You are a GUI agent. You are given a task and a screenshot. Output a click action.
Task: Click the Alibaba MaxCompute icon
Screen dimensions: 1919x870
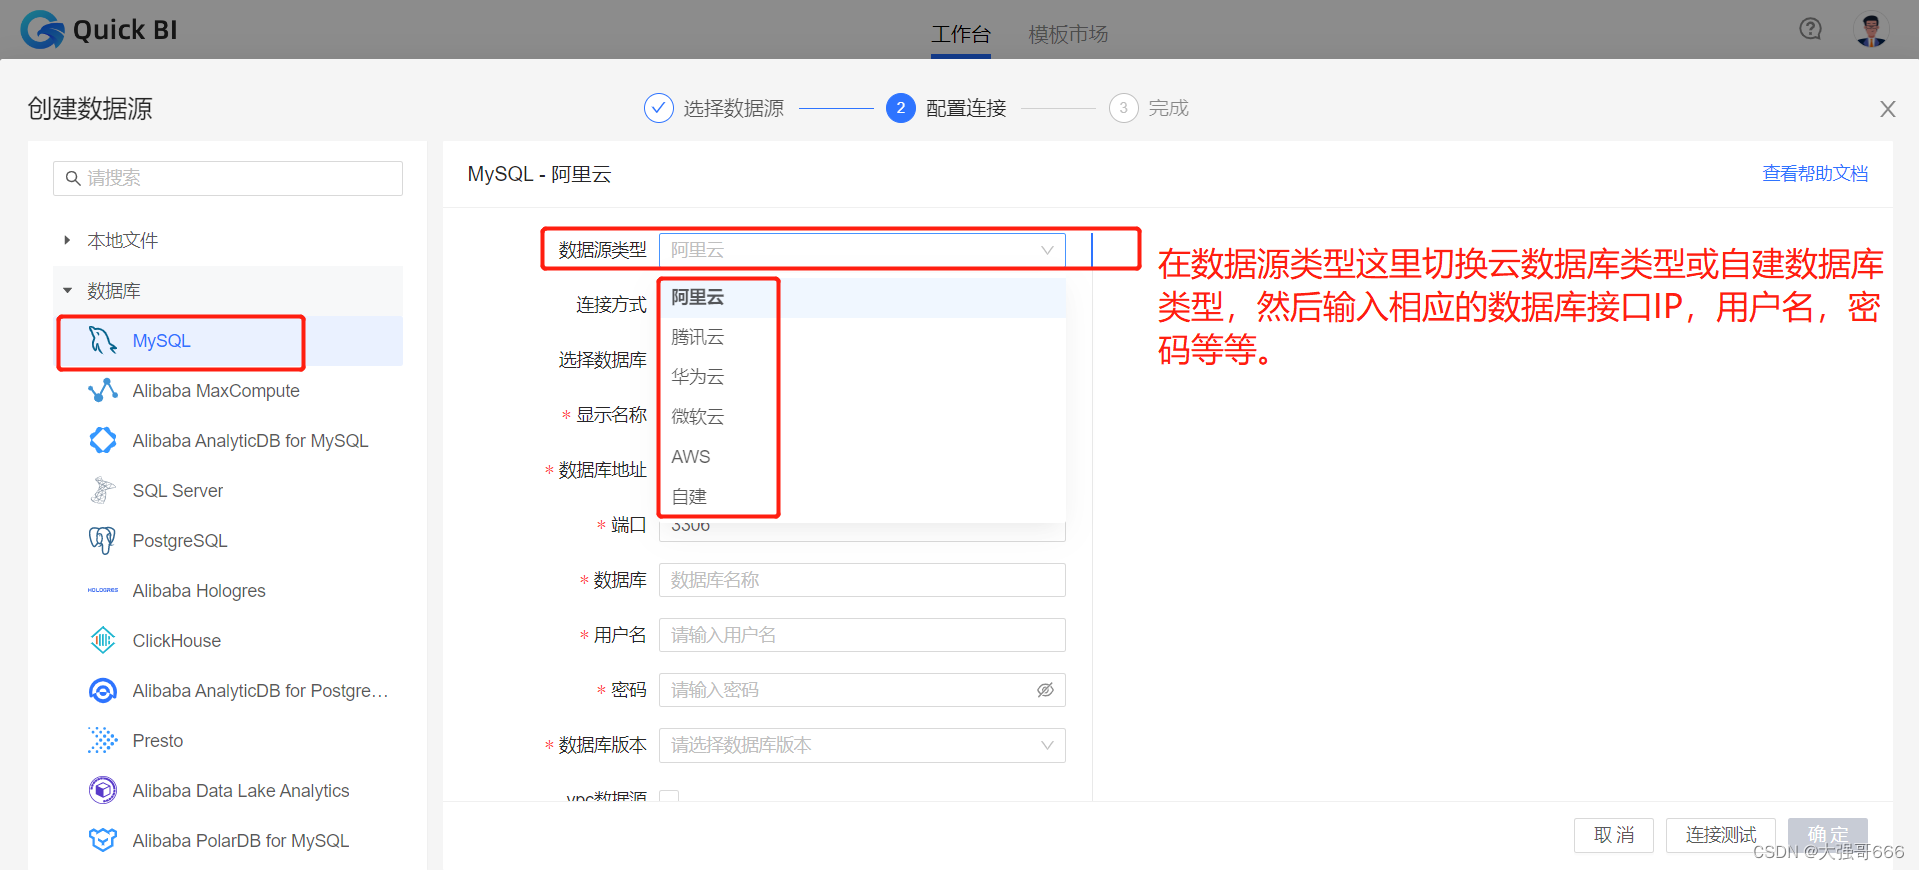(103, 391)
